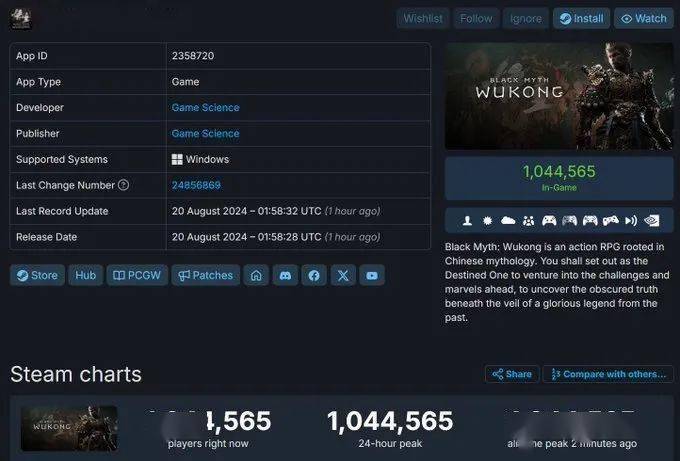The height and width of the screenshot is (461, 680).
Task: Toggle Wishlist for this game
Action: [422, 18]
